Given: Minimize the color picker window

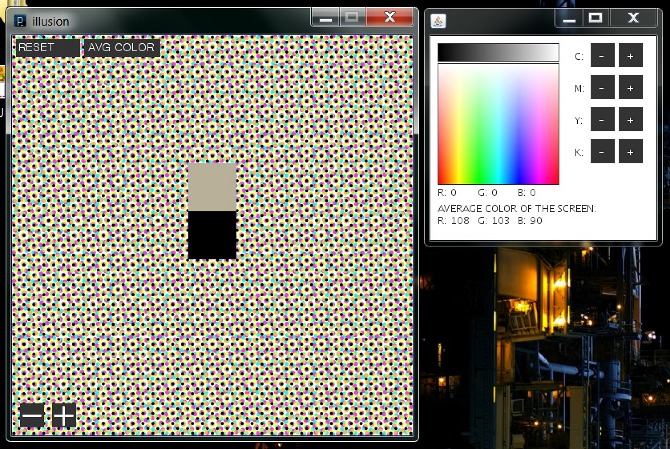Looking at the screenshot, I should click(x=569, y=18).
